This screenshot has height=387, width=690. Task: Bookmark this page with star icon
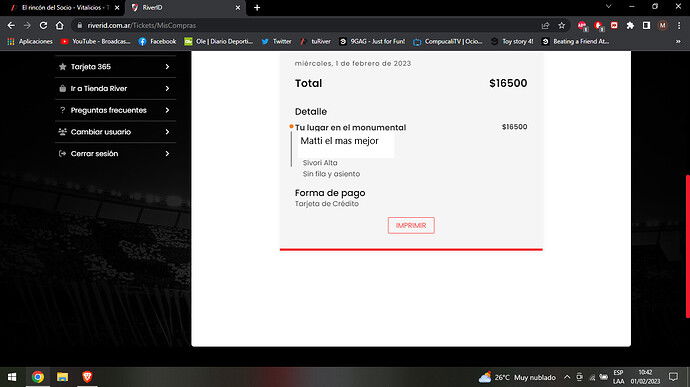coord(562,26)
